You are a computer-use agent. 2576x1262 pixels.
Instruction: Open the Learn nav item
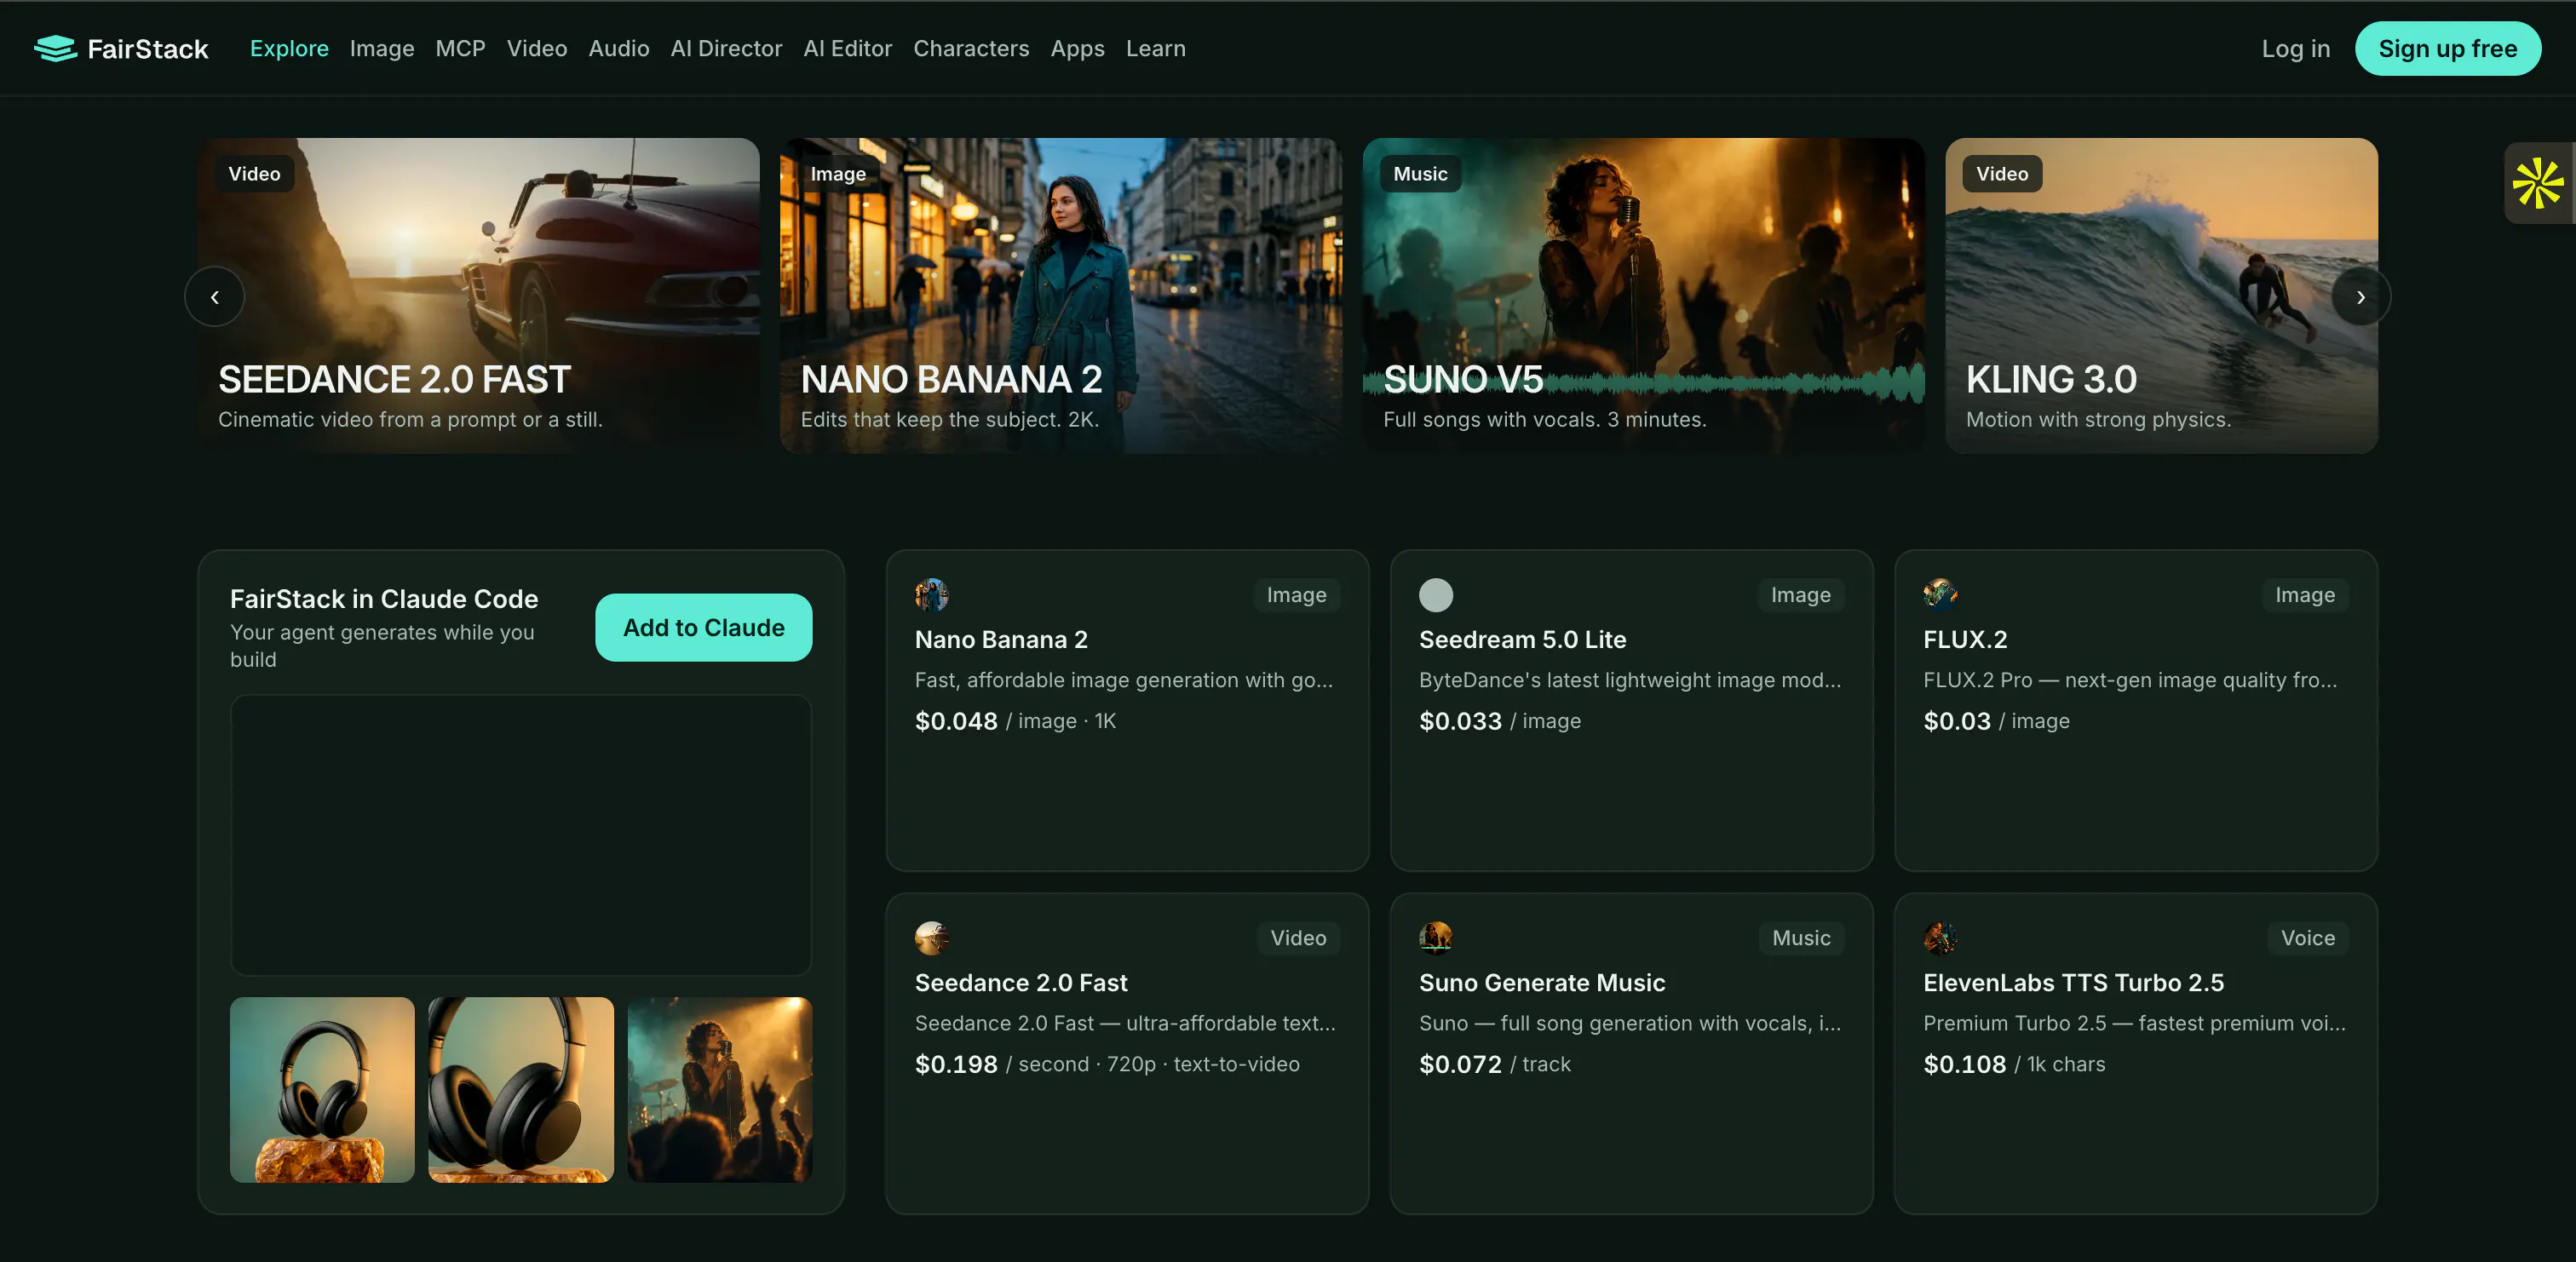[1155, 48]
